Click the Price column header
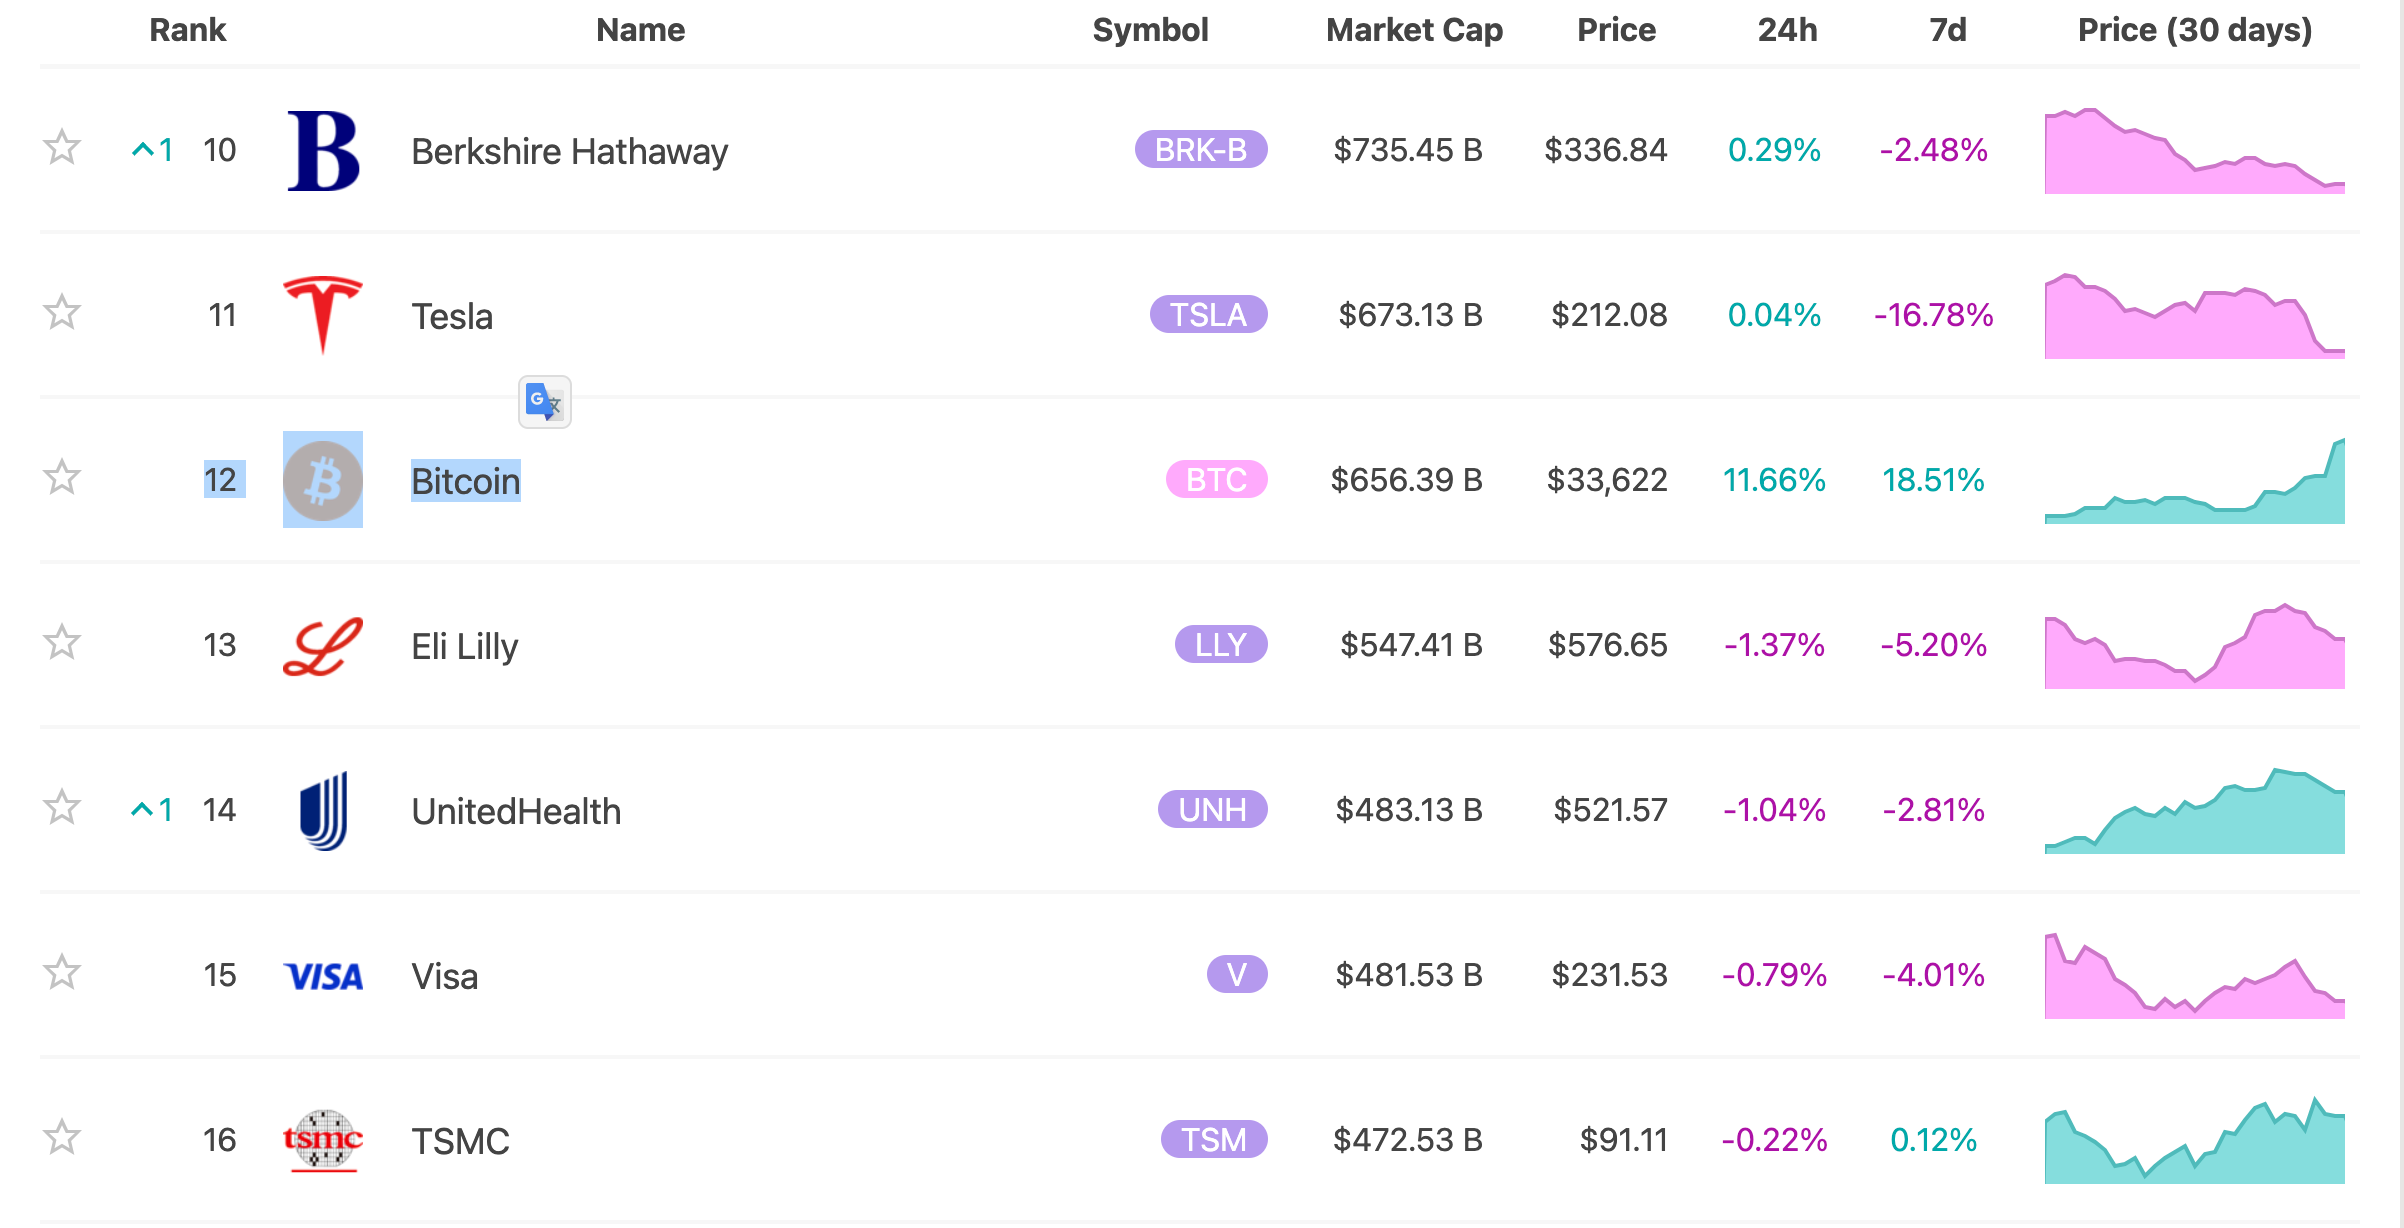Screen dimensions: 2404x1228 [x=1615, y=30]
